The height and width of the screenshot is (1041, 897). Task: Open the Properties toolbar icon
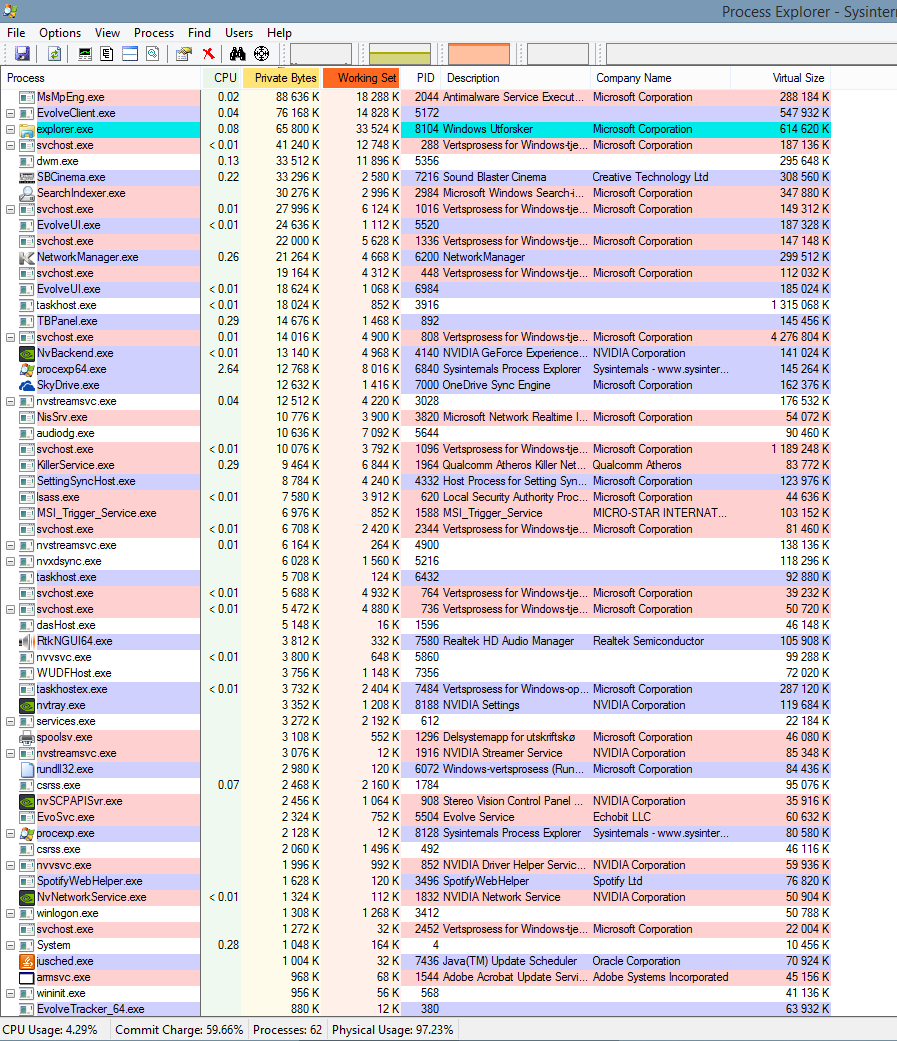point(184,54)
